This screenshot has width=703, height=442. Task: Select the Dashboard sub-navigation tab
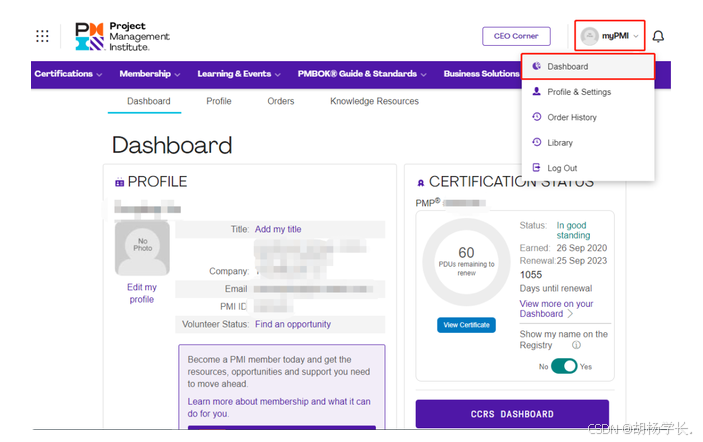pos(148,101)
